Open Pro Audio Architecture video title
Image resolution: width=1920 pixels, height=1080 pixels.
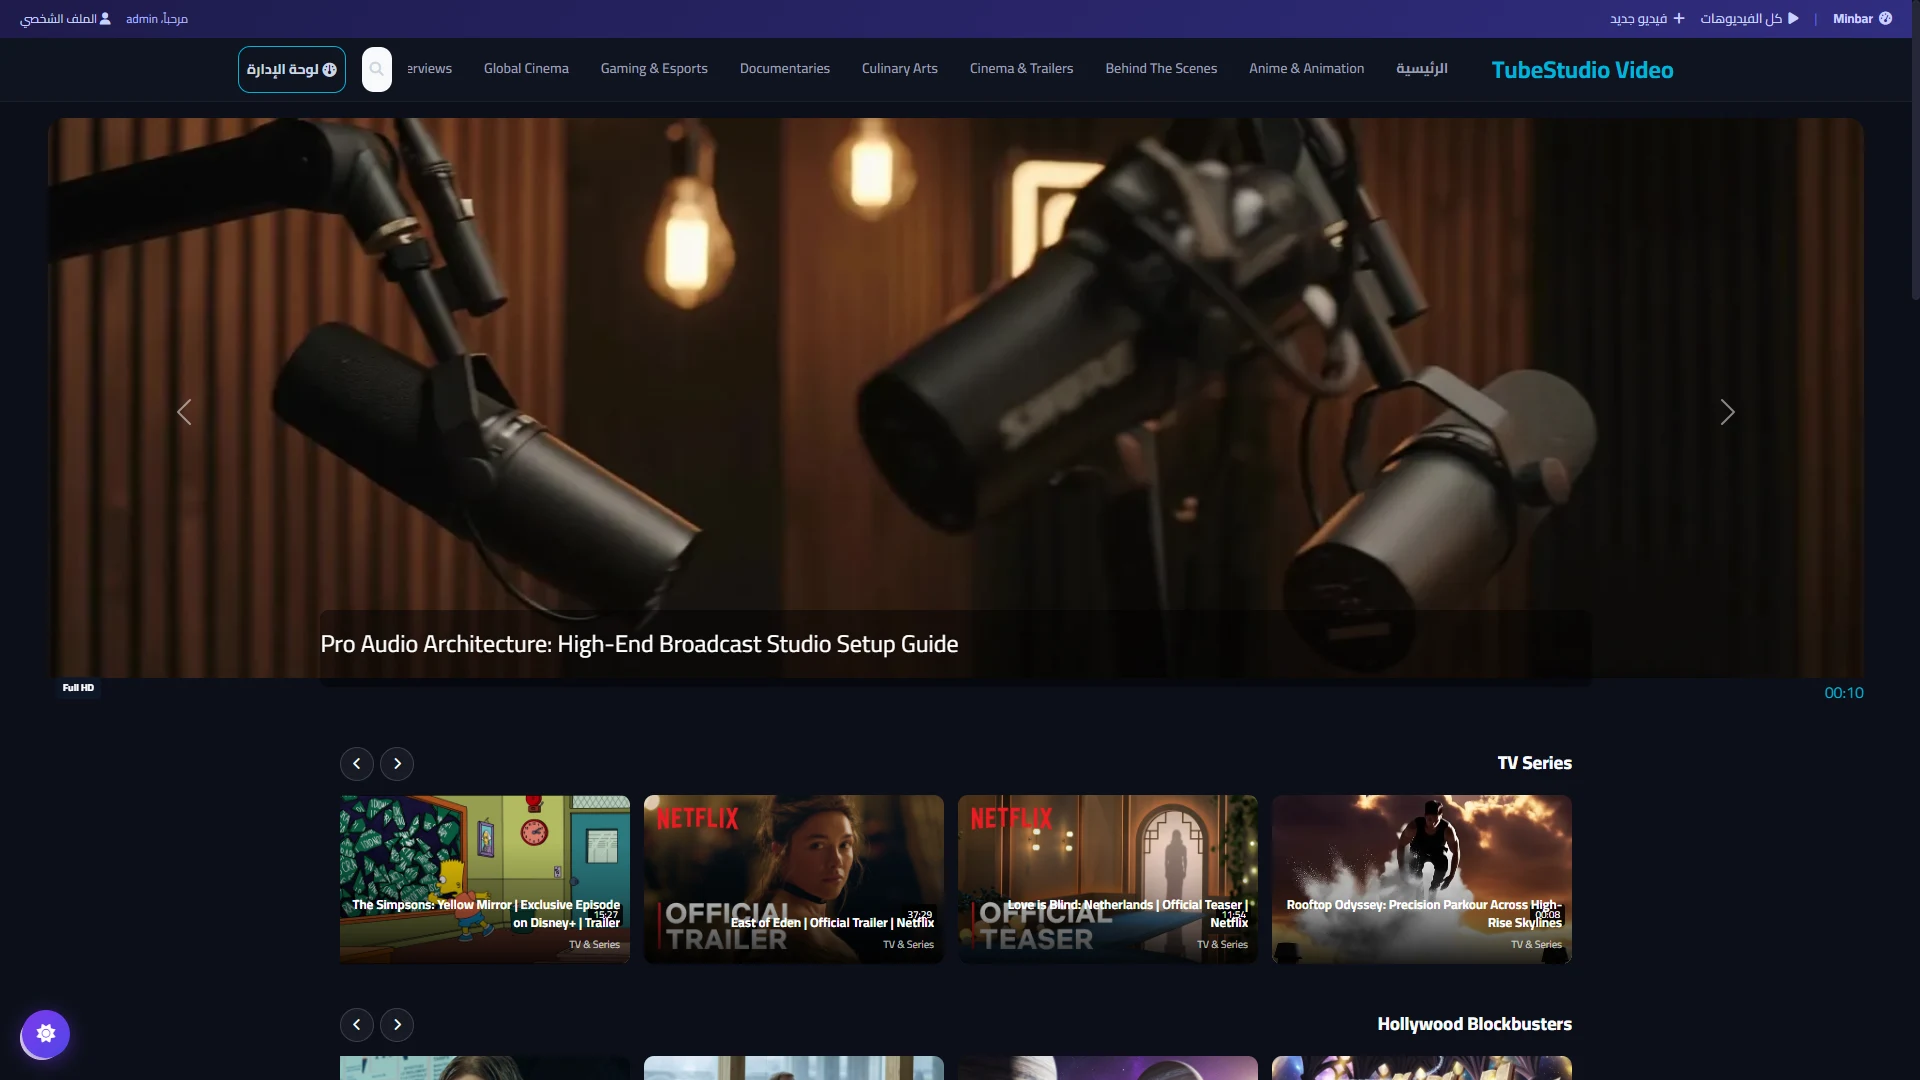pyautogui.click(x=639, y=644)
